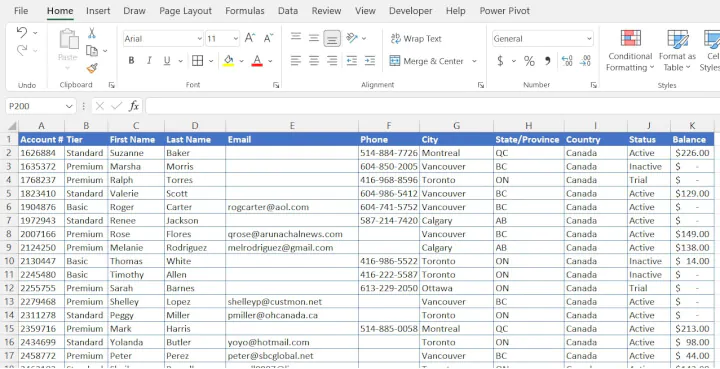Screen dimensions: 720x369
Task: Expand the fill color dropdown arrow
Action: (241, 61)
